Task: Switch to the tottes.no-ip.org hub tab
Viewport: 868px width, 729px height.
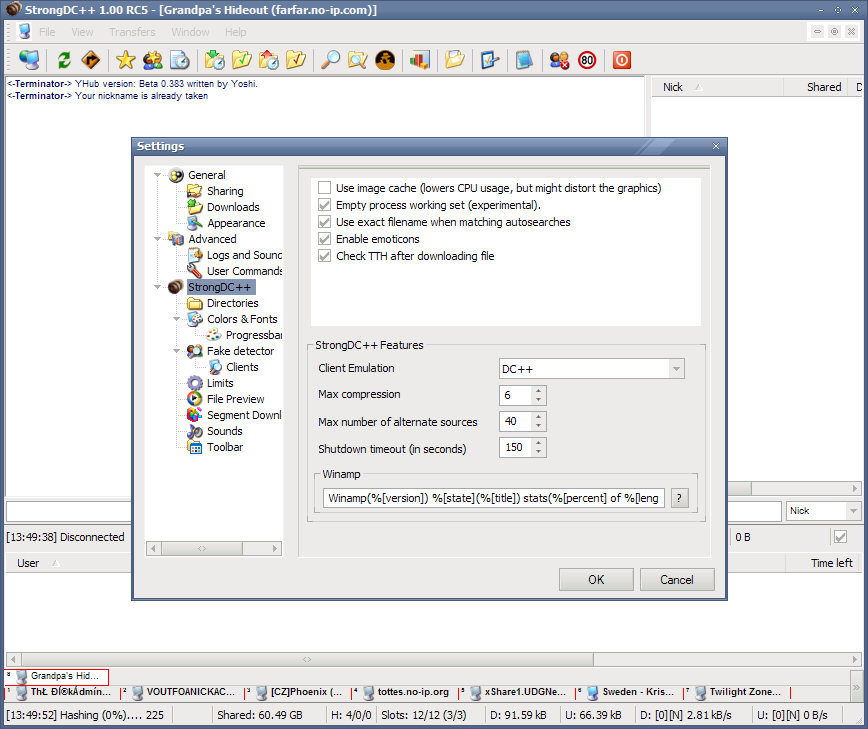Action: tap(405, 692)
